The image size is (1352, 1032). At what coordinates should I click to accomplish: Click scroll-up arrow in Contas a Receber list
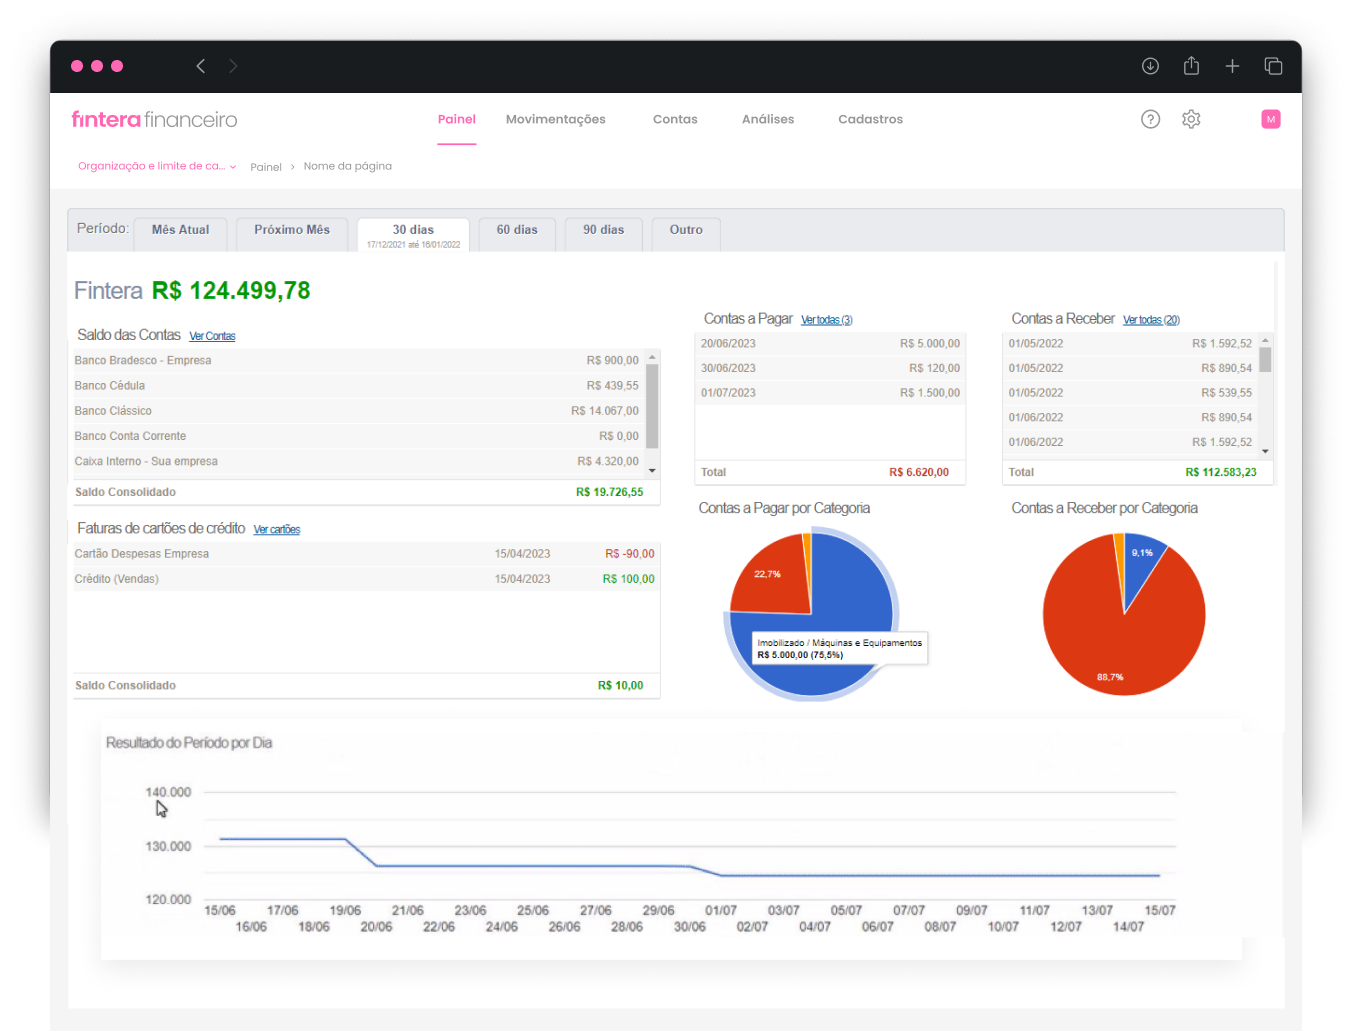(1265, 341)
